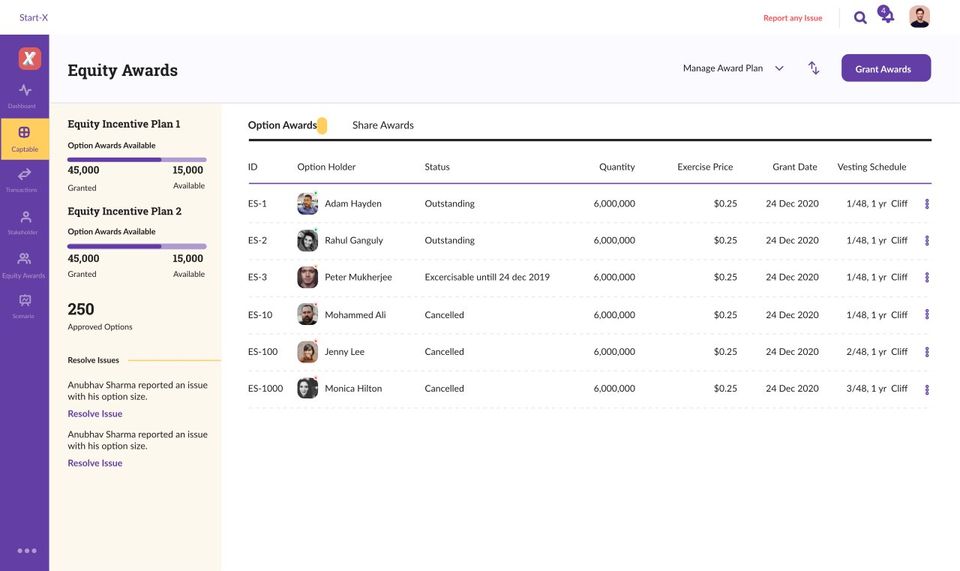The width and height of the screenshot is (960, 571).
Task: Open the user profile avatar
Action: (x=920, y=17)
